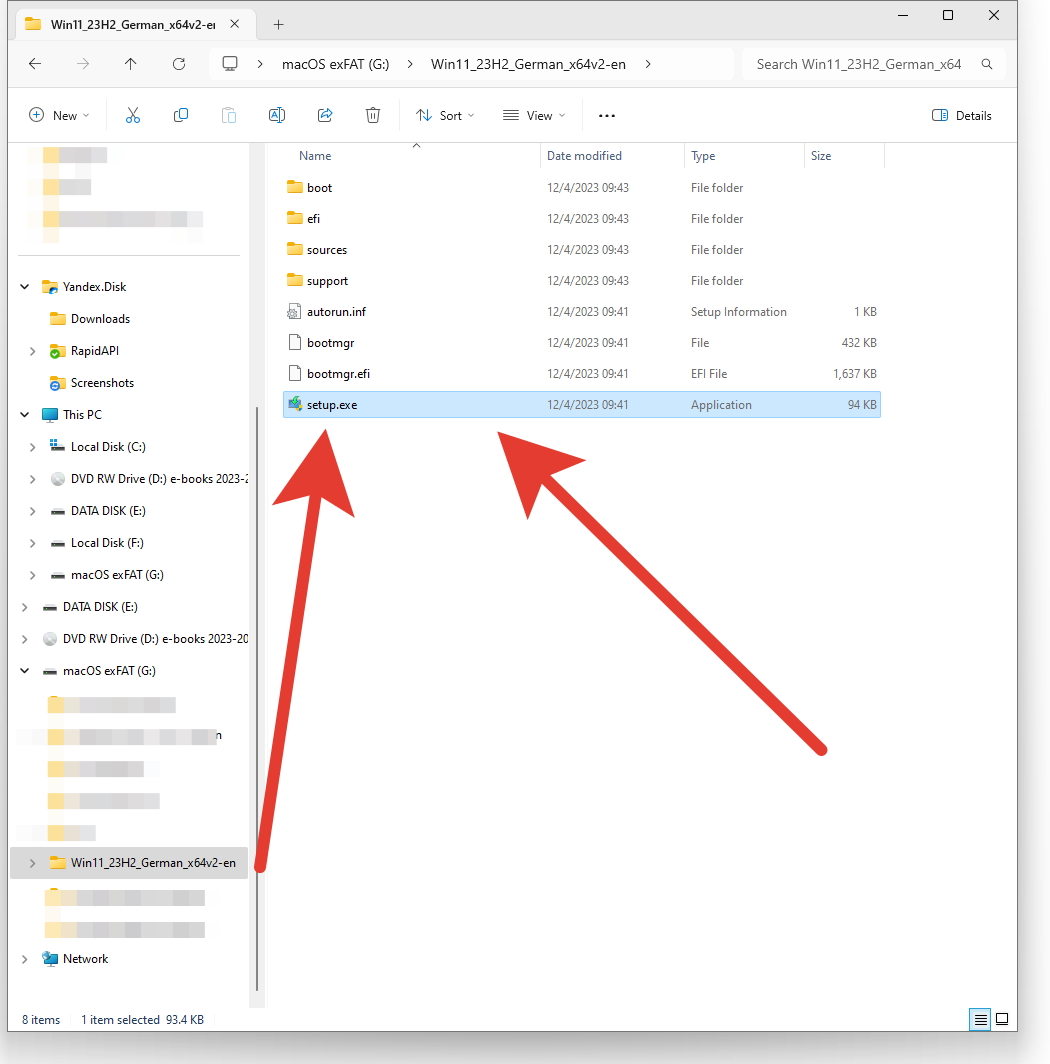Viewport: 1050px width, 1064px height.
Task: Go up one folder level
Action: 130,64
